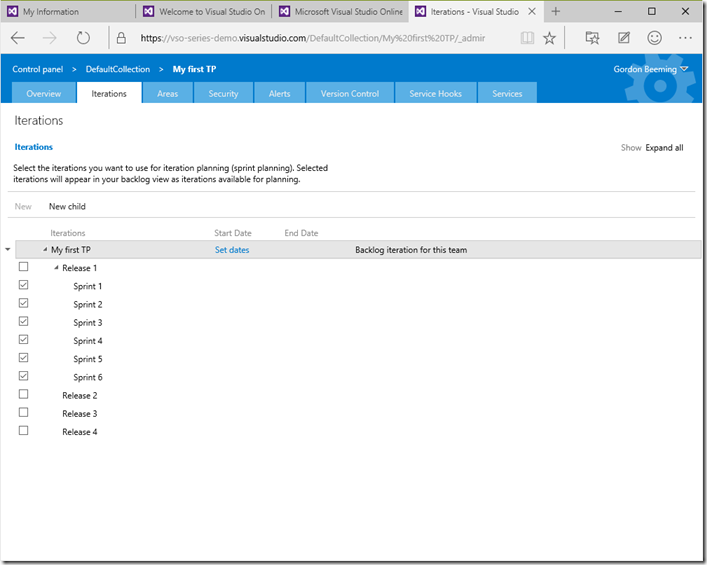Select the Release 4 row
The height and width of the screenshot is (565, 707).
coord(80,432)
